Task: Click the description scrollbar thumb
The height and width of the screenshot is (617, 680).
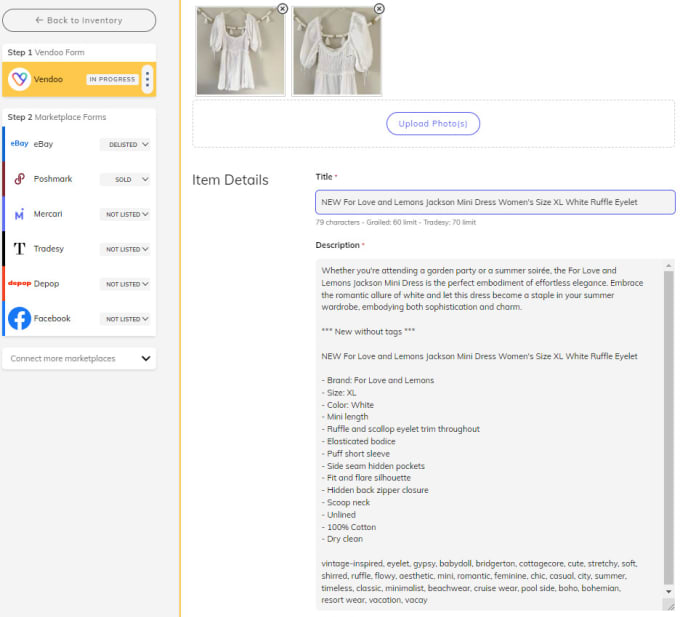Action: (x=669, y=428)
